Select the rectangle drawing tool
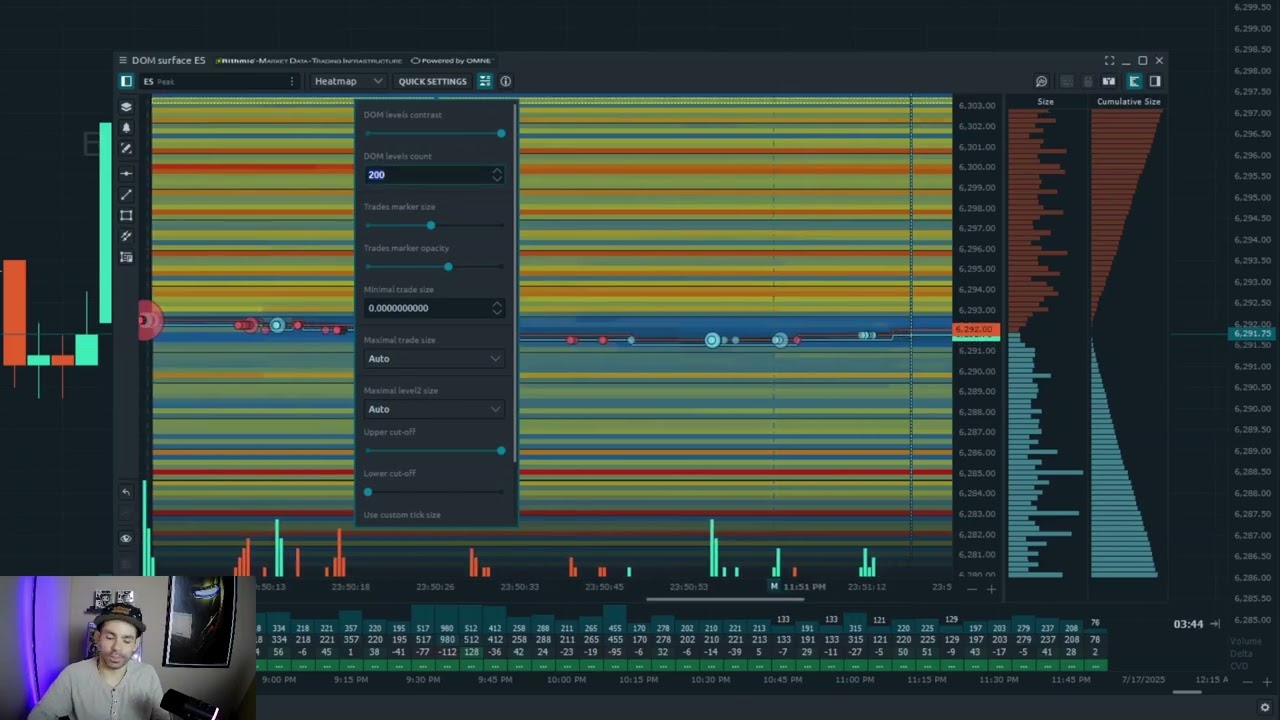This screenshot has width=1280, height=720. click(126, 216)
